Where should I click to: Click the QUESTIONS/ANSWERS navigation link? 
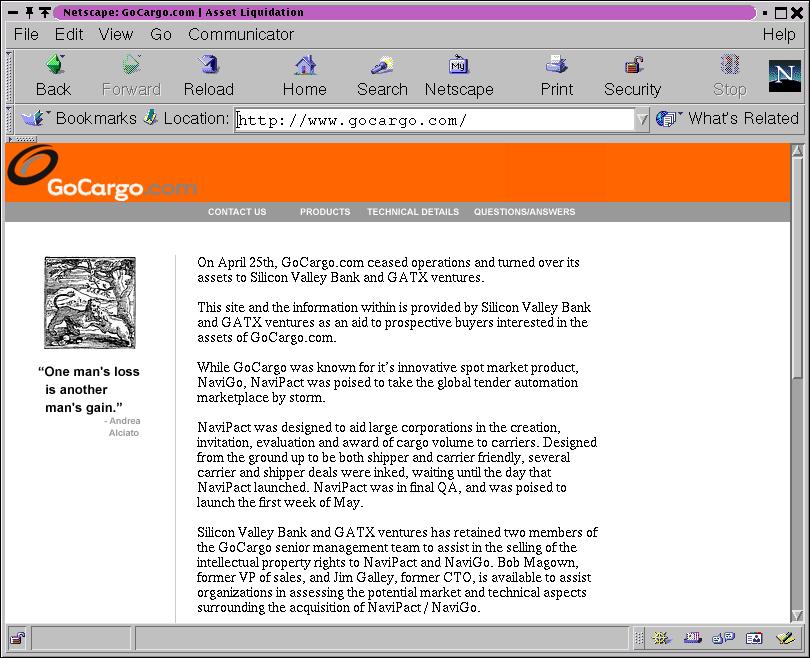[524, 212]
